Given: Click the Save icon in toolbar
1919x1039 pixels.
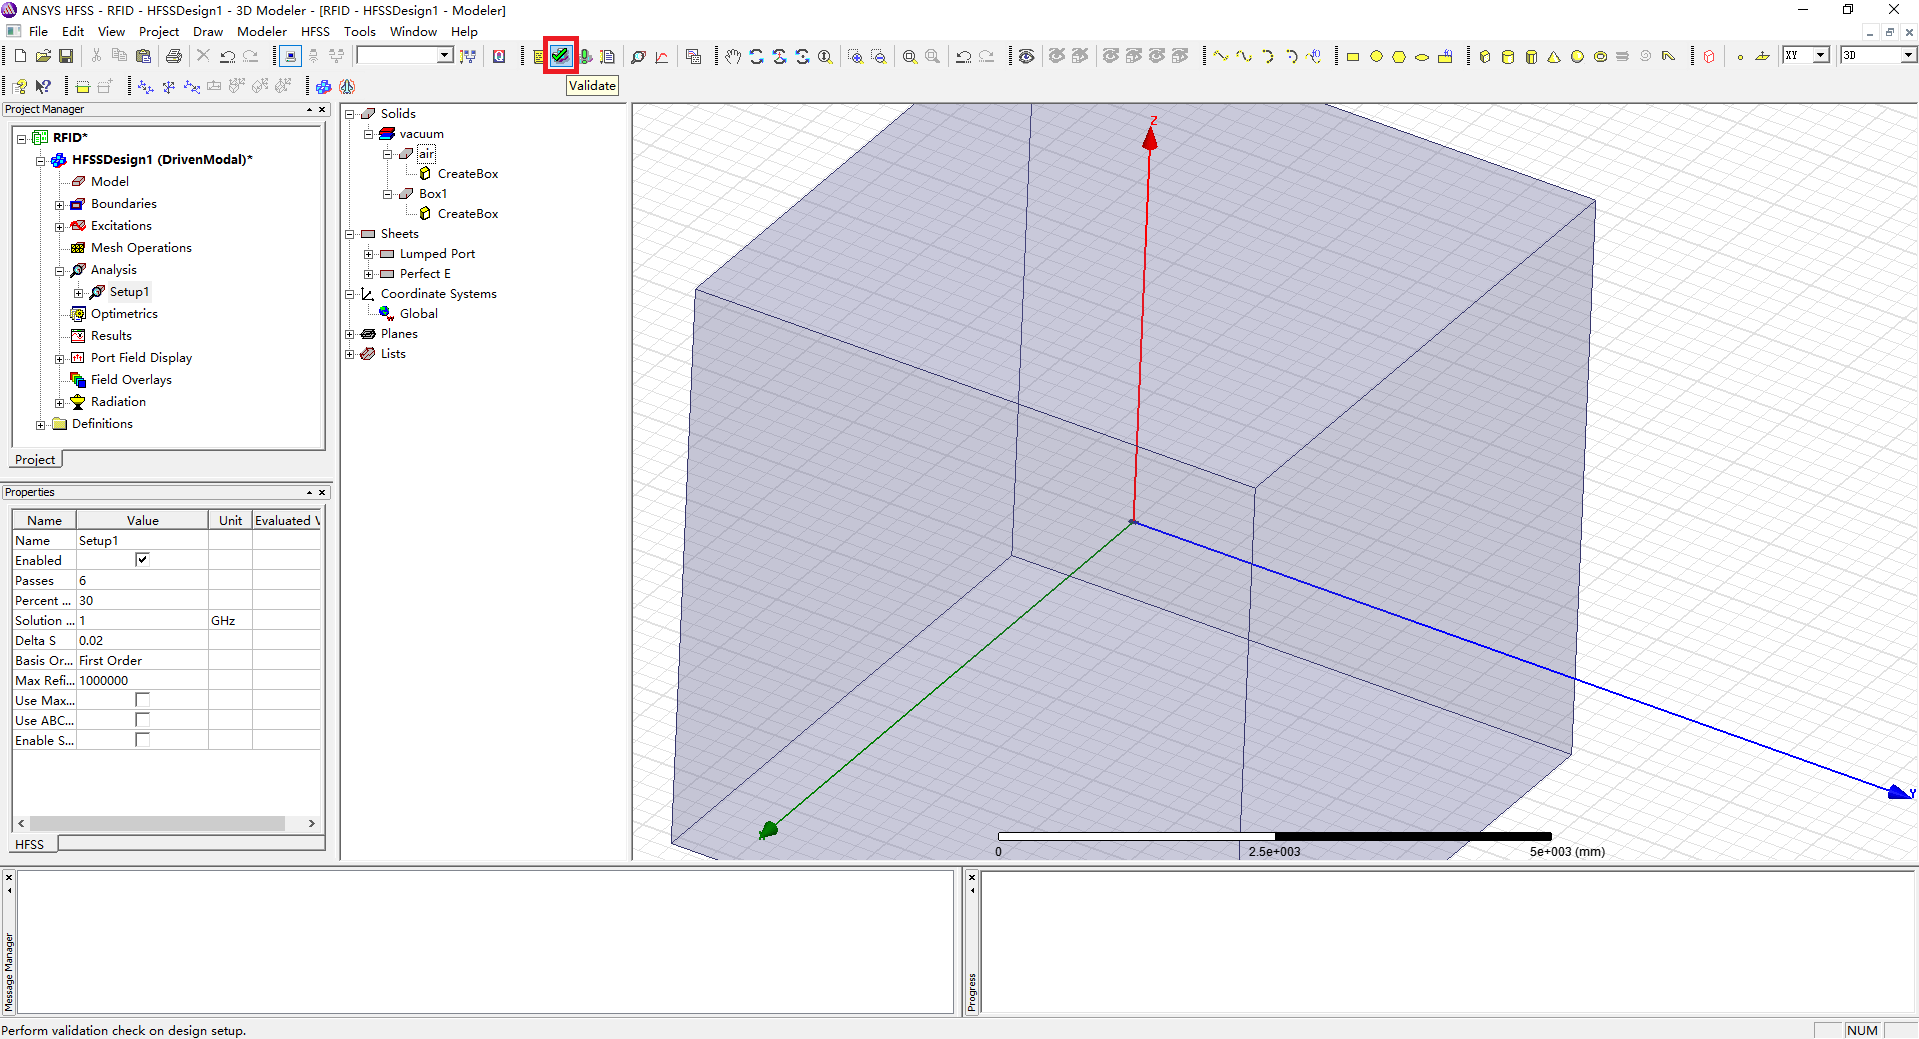Looking at the screenshot, I should click(66, 56).
